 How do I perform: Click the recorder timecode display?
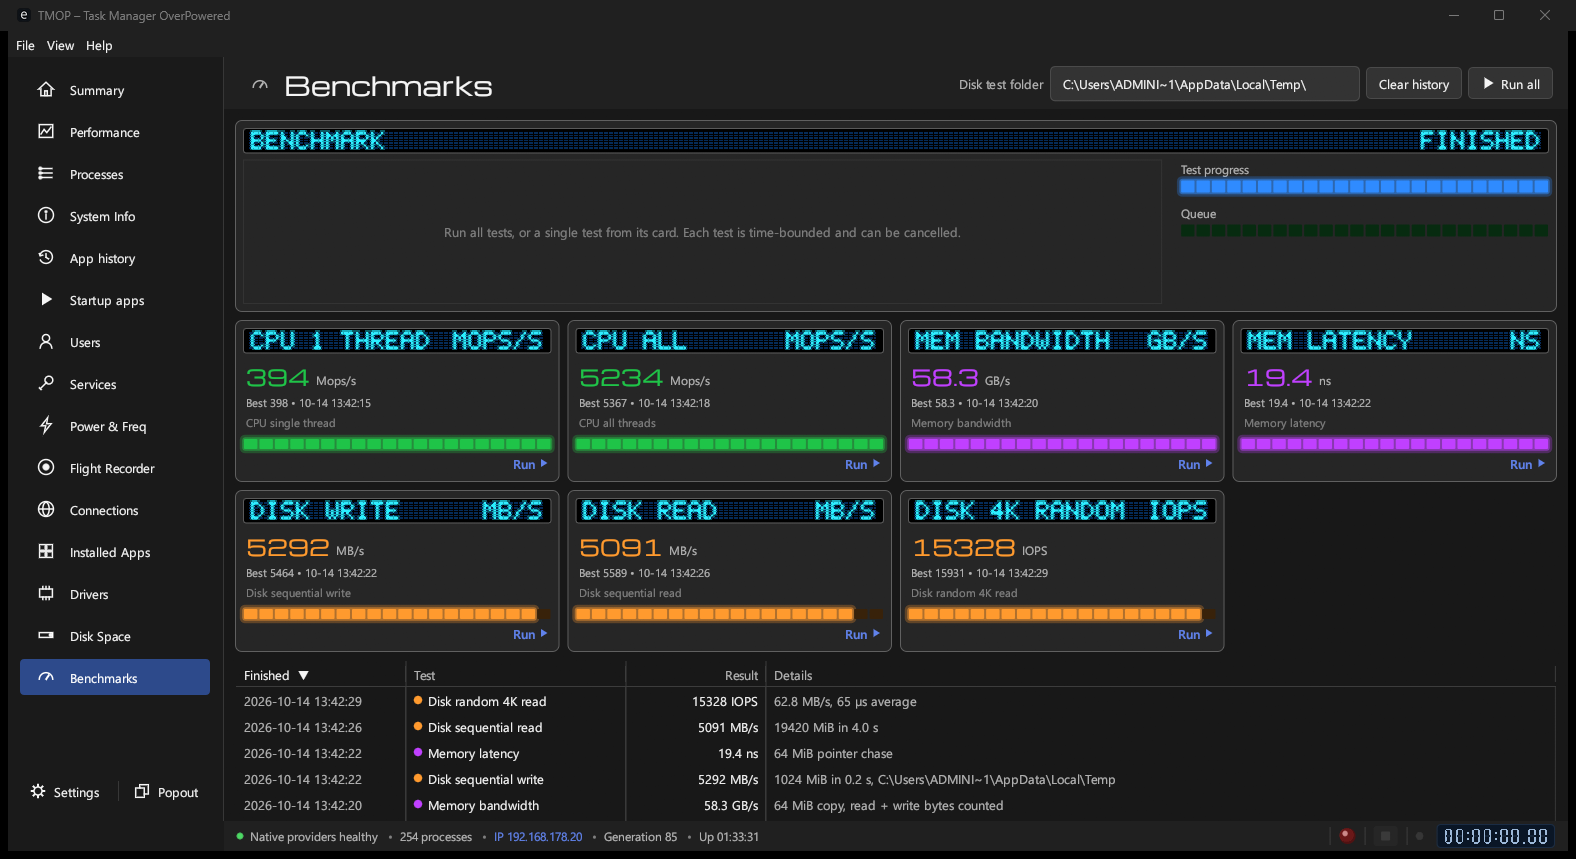(x=1496, y=836)
